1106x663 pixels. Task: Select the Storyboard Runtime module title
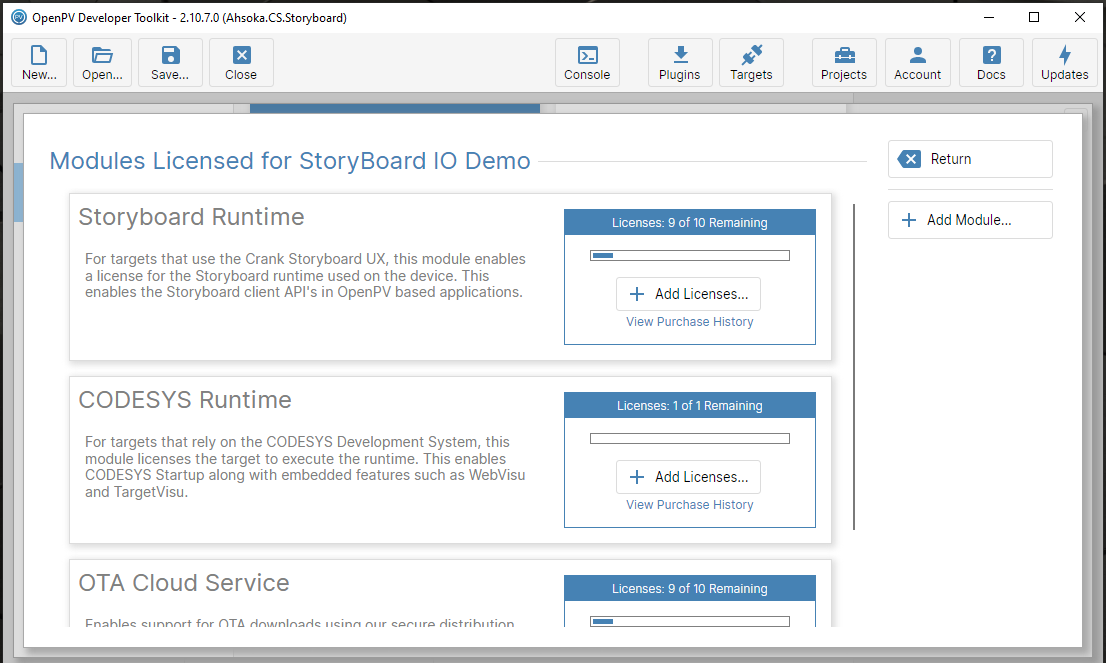pos(191,217)
